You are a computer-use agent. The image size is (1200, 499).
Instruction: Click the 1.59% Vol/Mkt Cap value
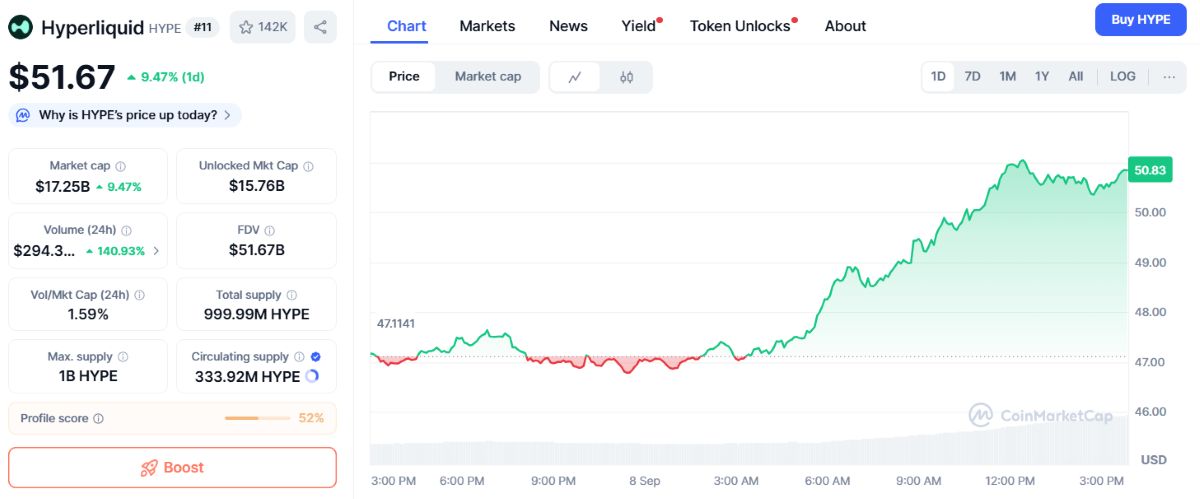coord(88,314)
